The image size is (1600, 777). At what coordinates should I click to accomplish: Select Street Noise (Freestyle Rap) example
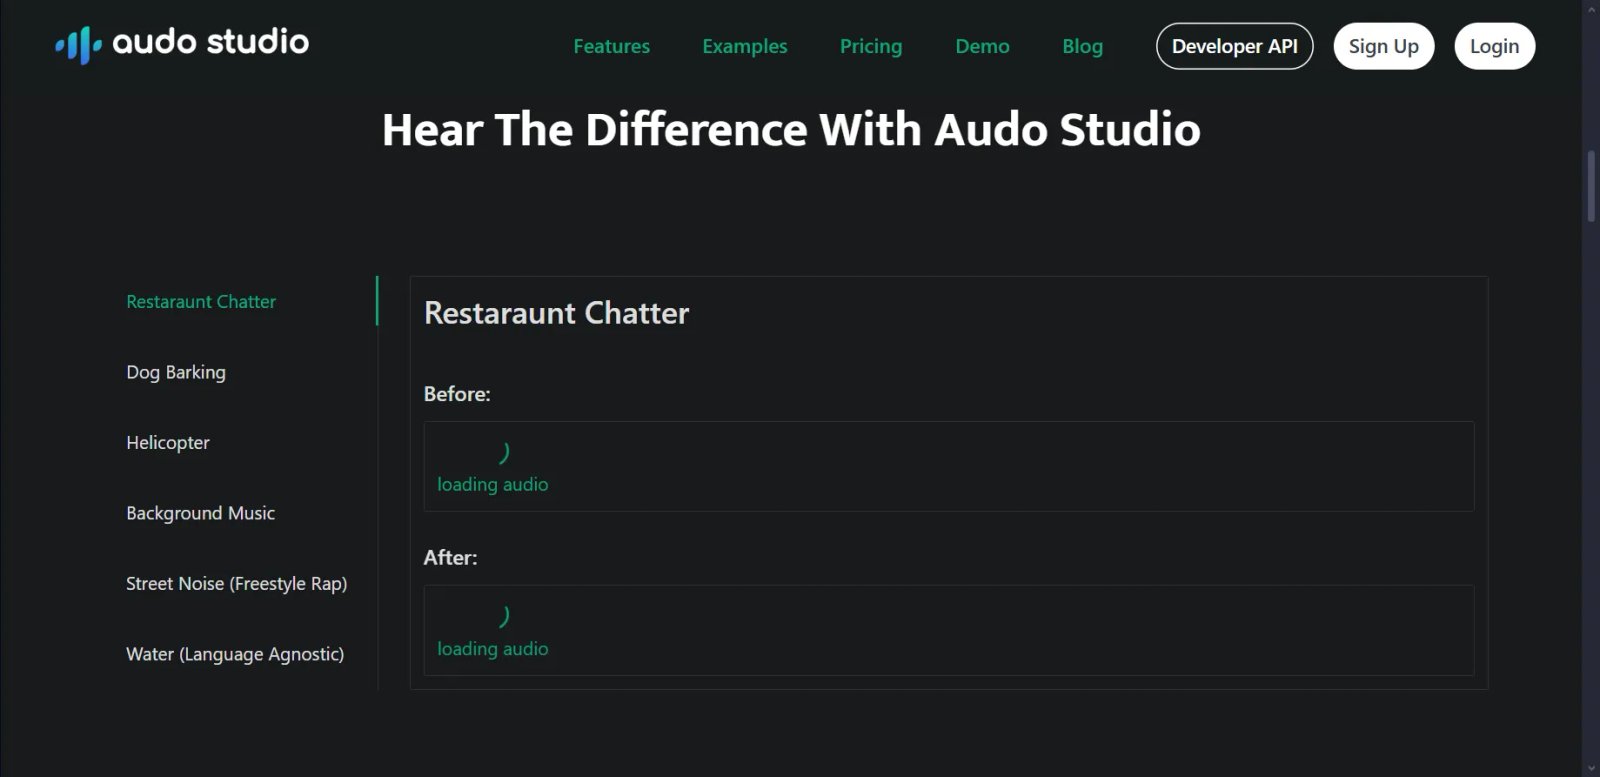pos(236,583)
